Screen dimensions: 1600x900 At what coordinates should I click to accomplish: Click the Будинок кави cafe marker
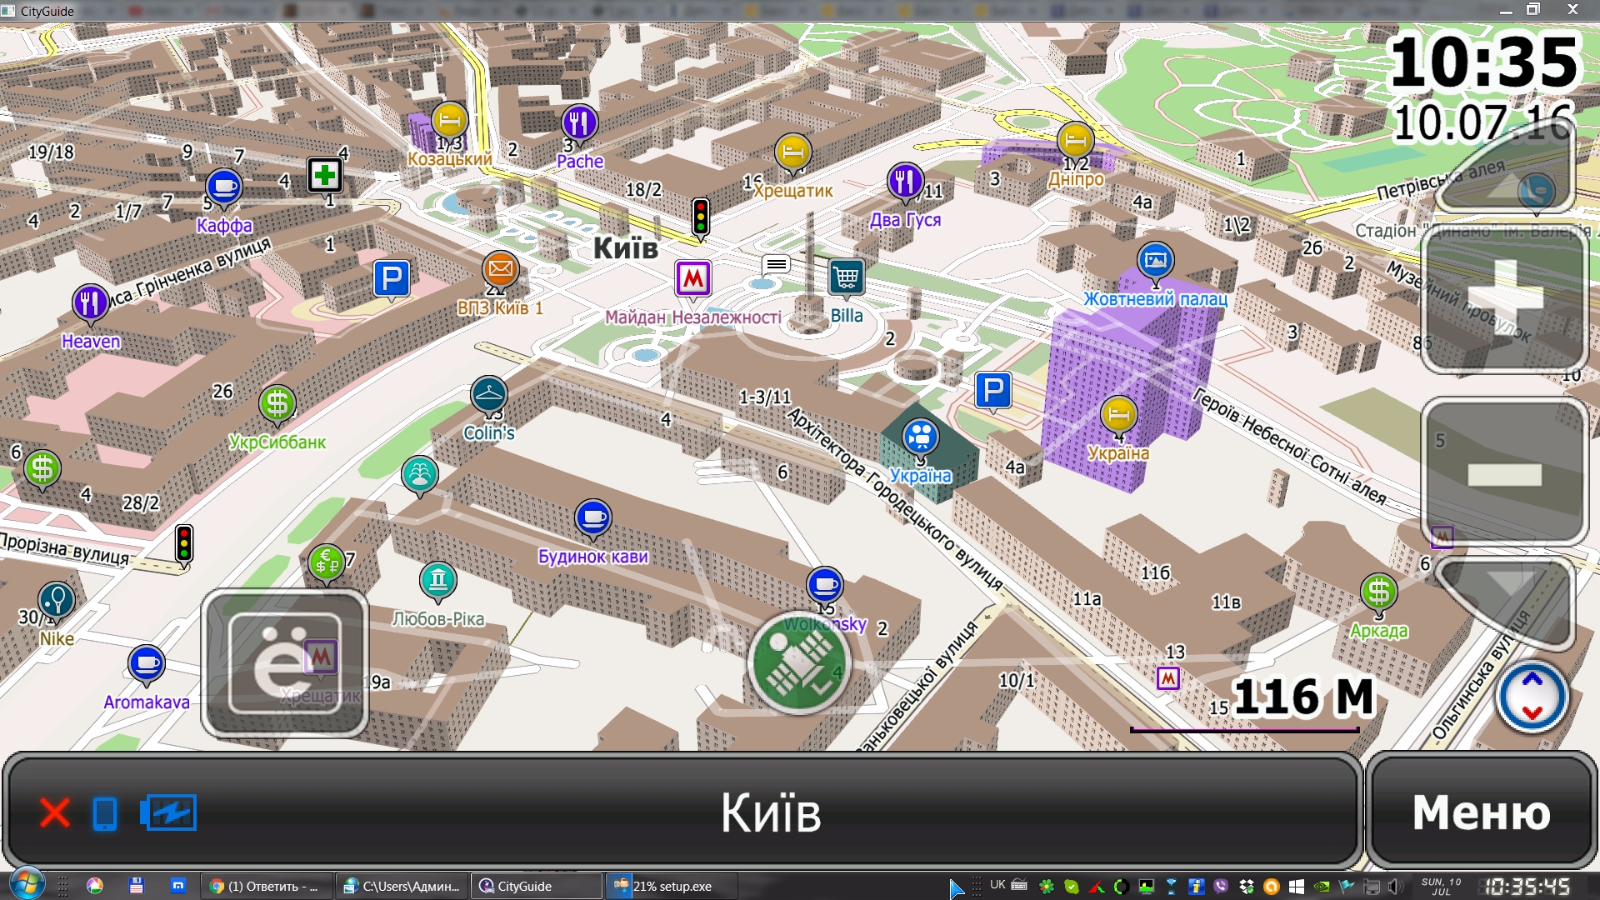[593, 518]
